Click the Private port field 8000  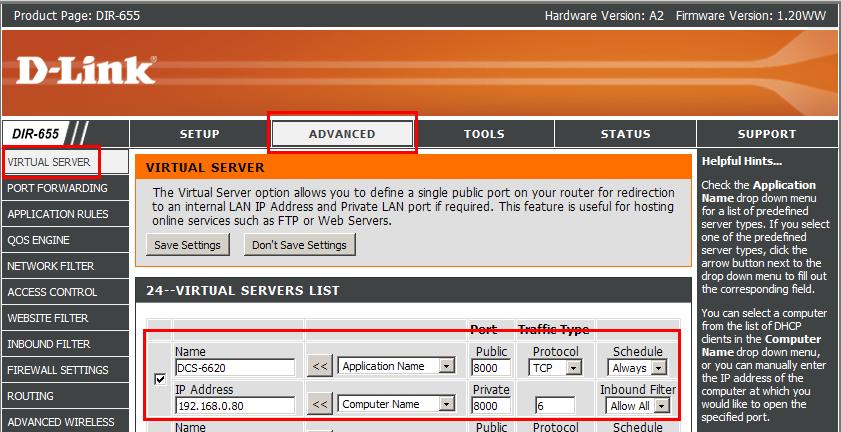pyautogui.click(x=491, y=406)
